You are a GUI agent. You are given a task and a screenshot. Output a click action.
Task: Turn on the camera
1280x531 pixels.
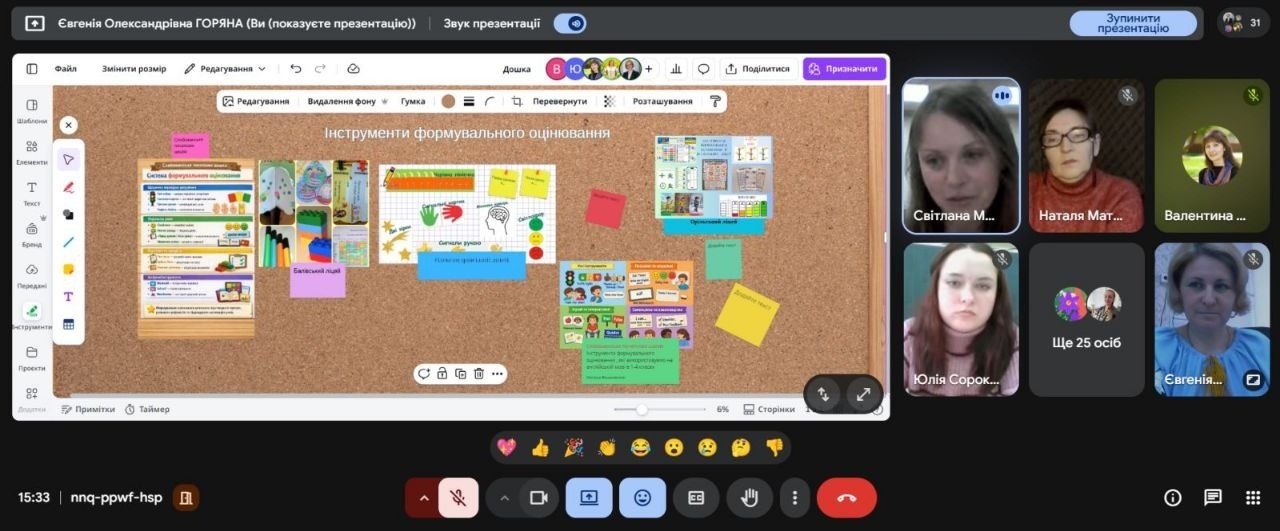(x=539, y=498)
